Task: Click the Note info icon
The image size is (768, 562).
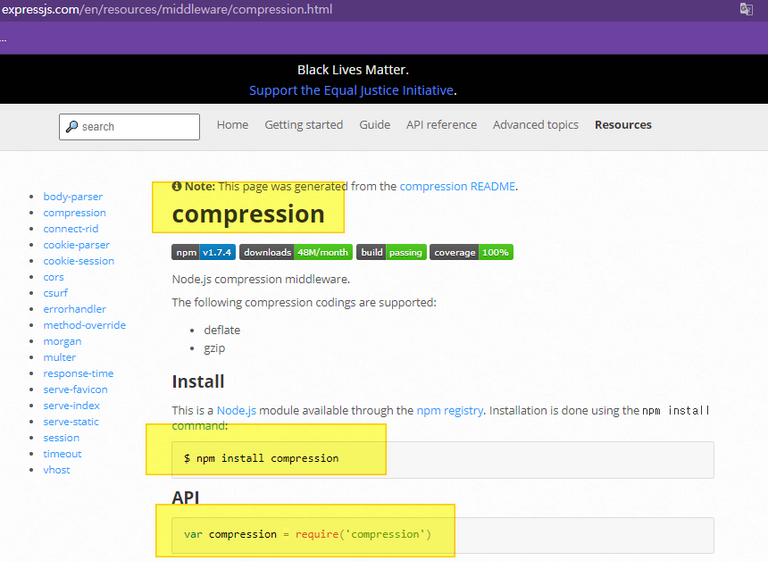Action: click(x=177, y=186)
